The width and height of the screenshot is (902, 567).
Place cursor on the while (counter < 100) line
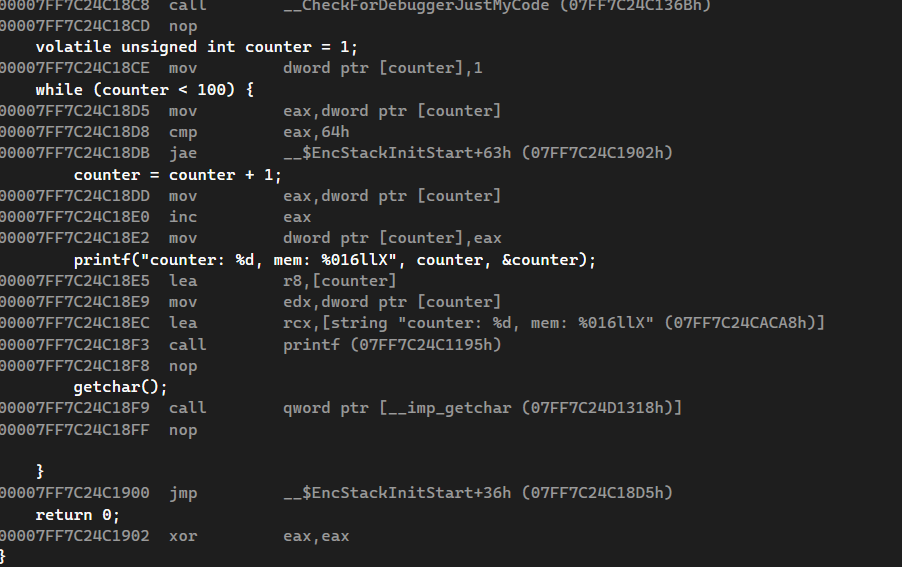point(145,90)
